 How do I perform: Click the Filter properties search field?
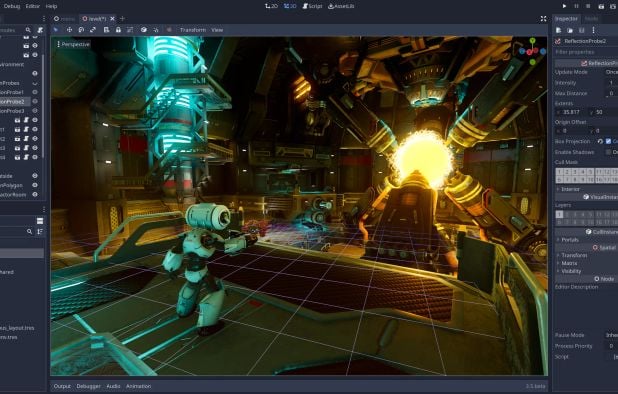(586, 52)
